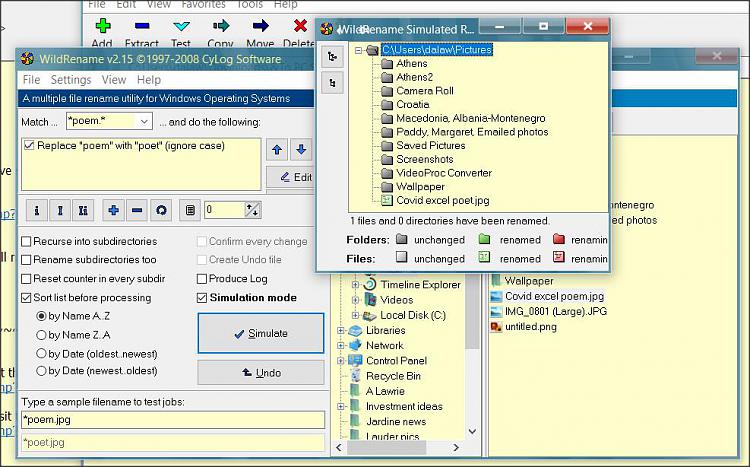Click the WildRename app icon in main title bar

[27, 59]
